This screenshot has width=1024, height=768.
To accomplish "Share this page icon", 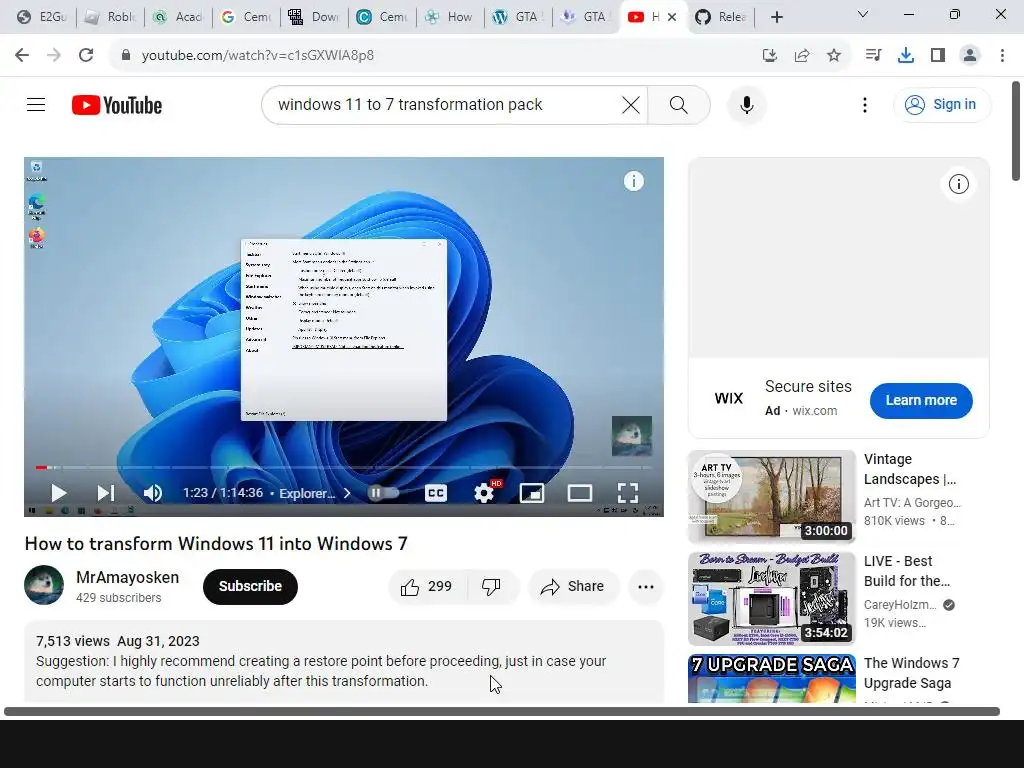I will (802, 55).
